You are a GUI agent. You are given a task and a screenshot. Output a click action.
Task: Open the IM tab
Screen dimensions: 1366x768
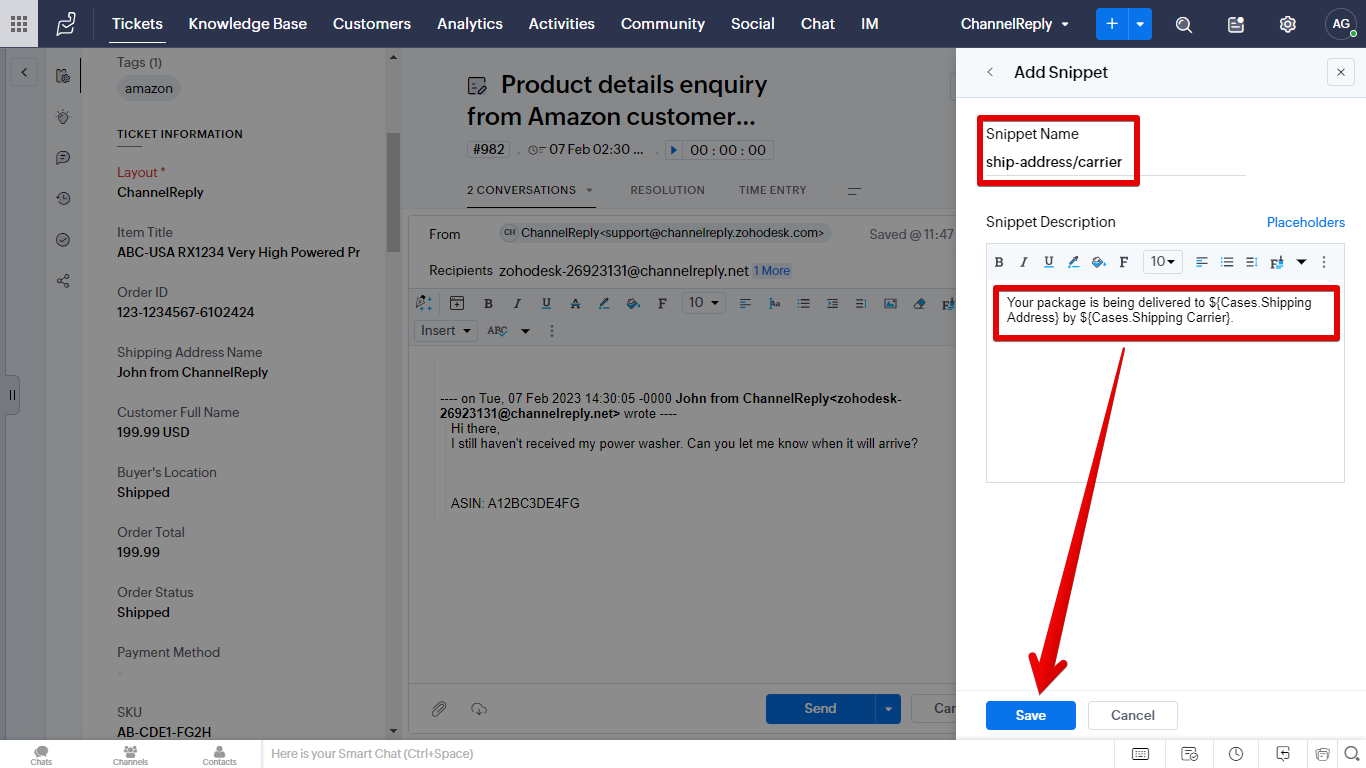(870, 24)
